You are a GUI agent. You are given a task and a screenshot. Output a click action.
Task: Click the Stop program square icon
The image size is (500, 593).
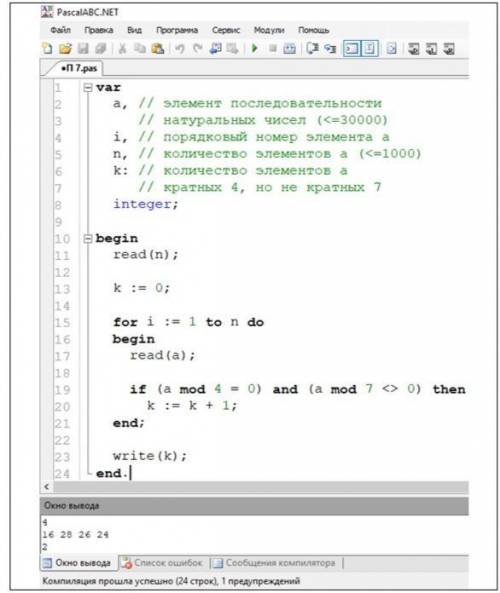(x=272, y=48)
